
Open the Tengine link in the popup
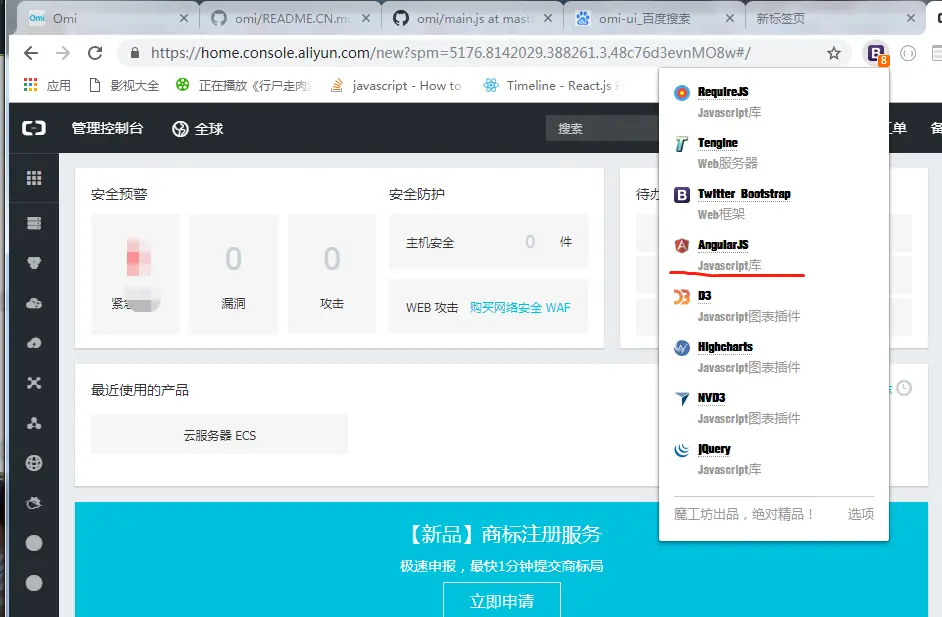coord(718,143)
